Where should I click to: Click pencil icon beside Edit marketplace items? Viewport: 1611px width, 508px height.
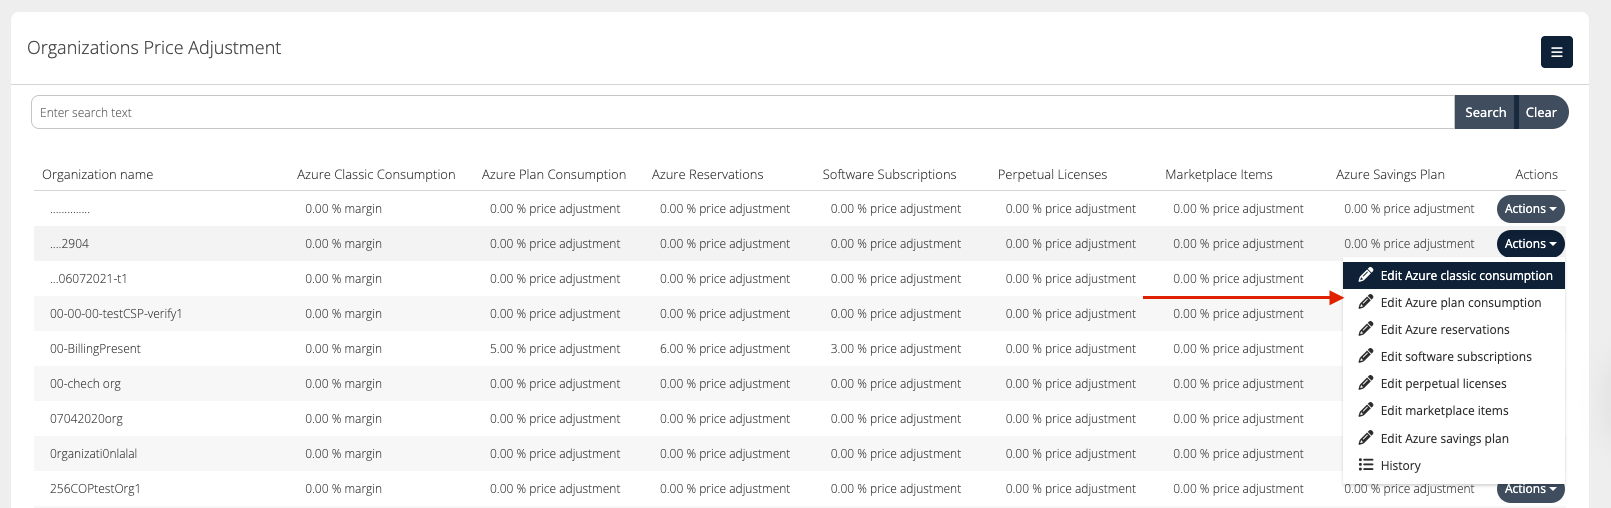(1365, 410)
